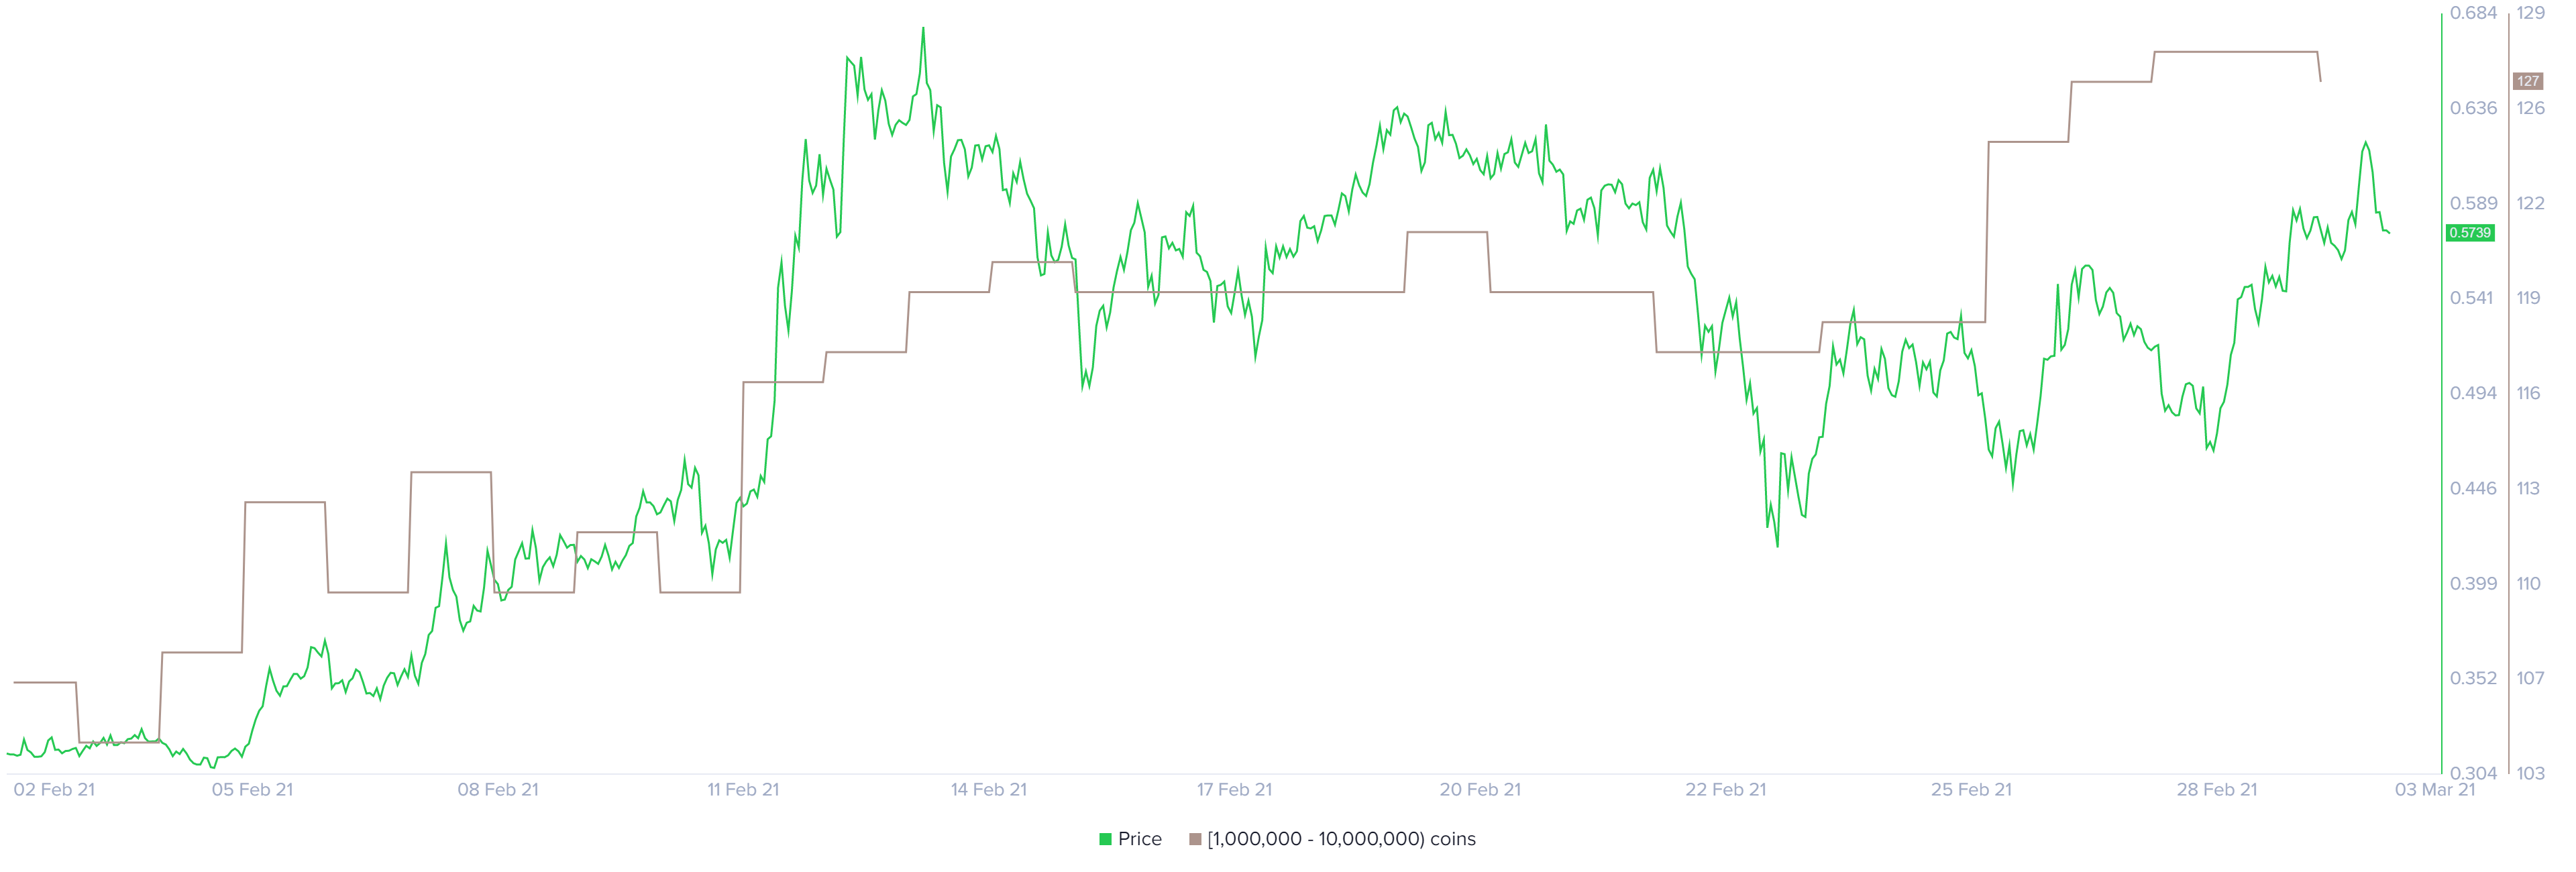Click the 25 Feb 21 date label
The width and height of the screenshot is (2576, 872).
(x=1971, y=789)
